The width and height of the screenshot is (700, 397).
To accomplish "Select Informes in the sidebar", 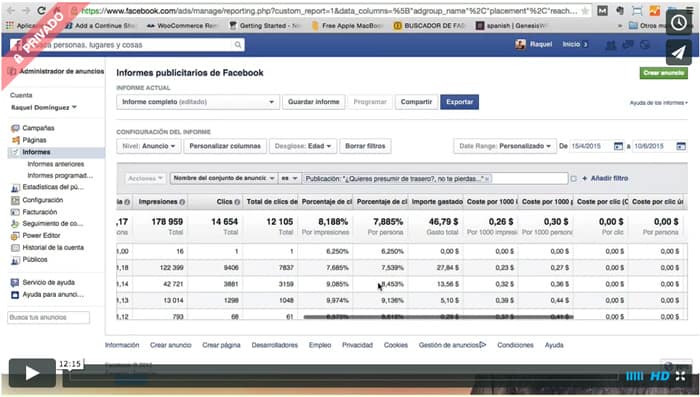I will coord(36,152).
